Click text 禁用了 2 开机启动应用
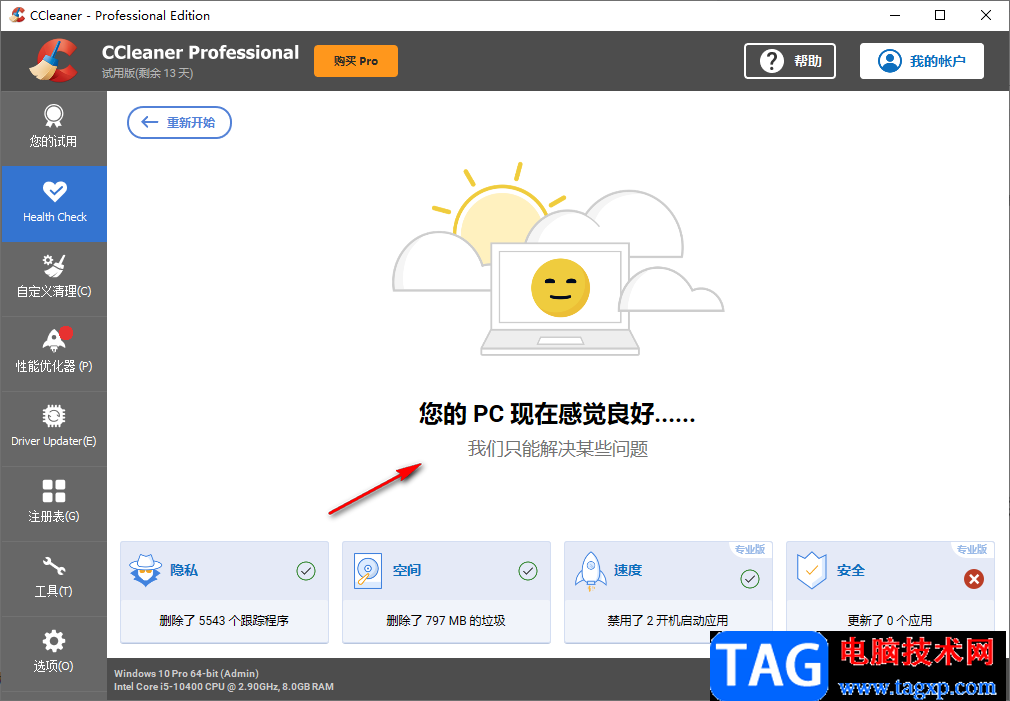This screenshot has width=1010, height=701. point(667,620)
